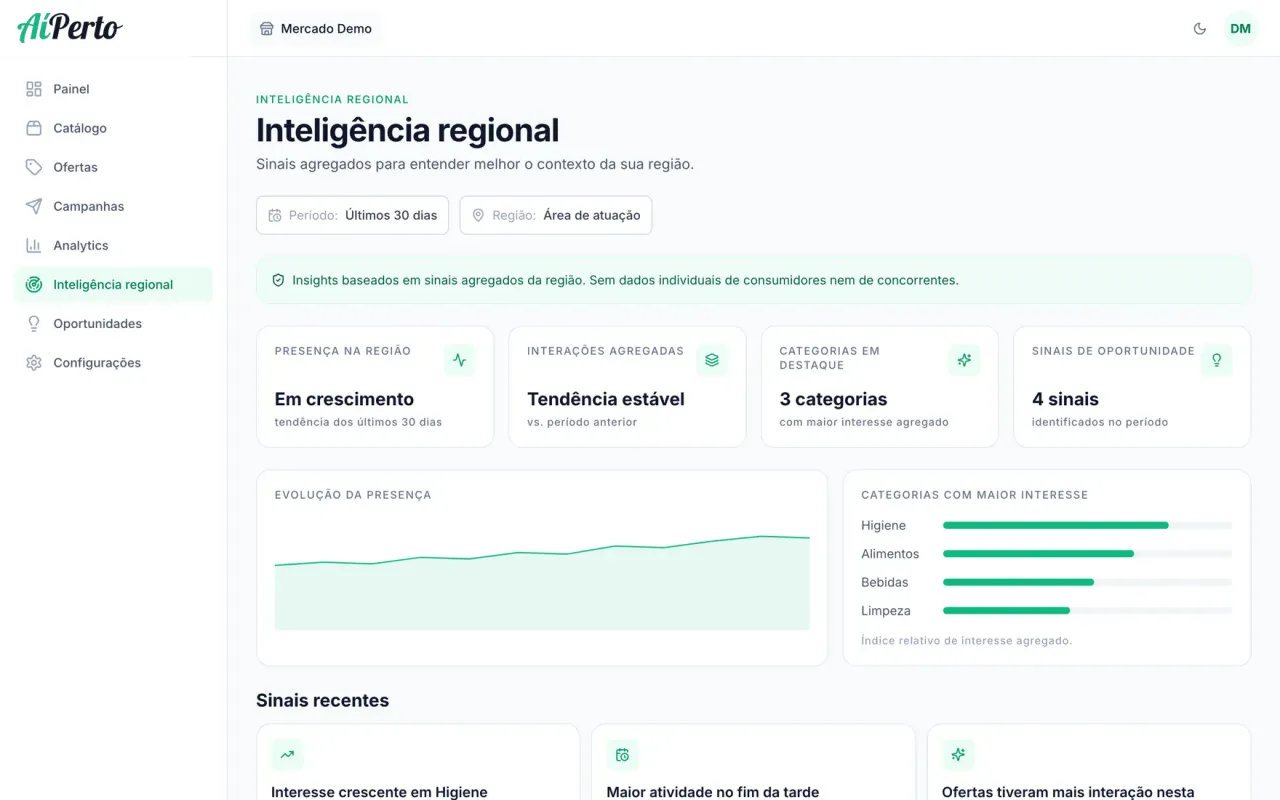Click the Limpeza interest bar

click(1087, 610)
